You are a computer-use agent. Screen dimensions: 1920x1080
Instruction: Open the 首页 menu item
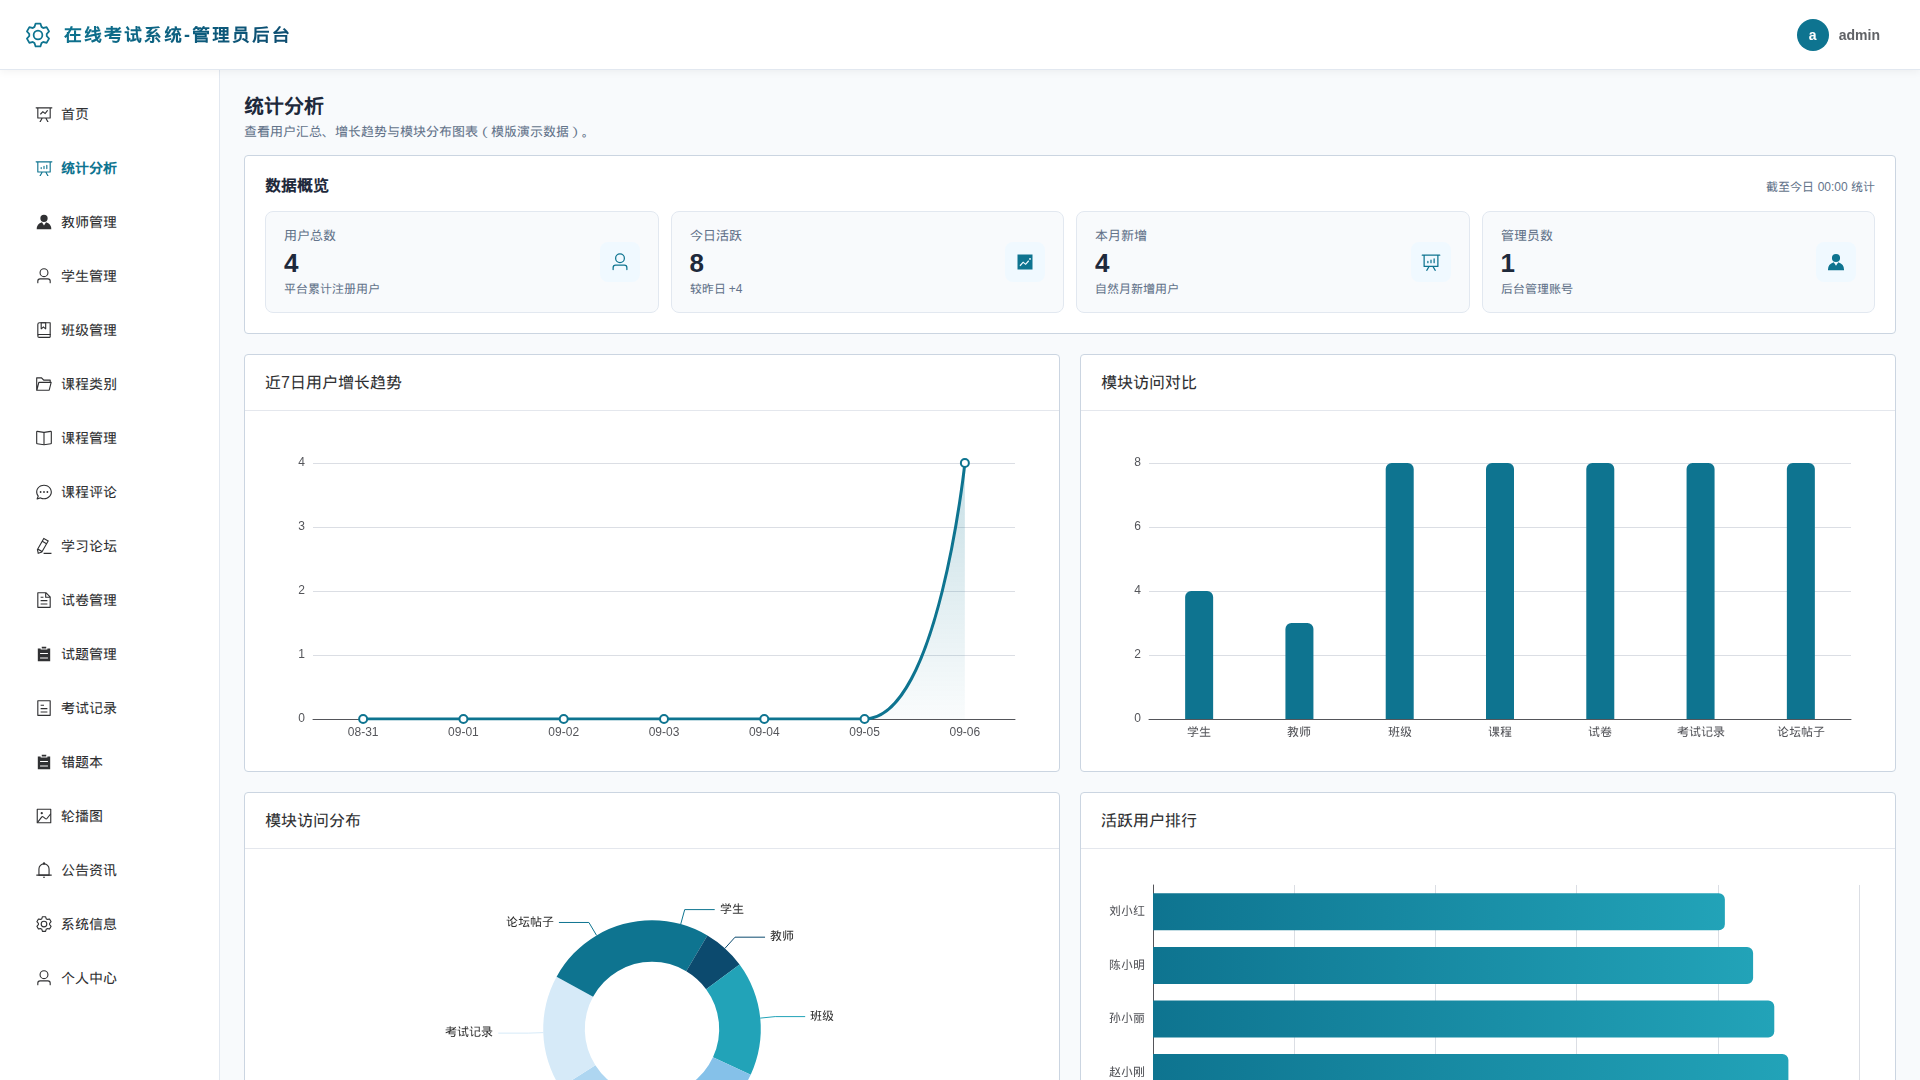click(x=110, y=114)
